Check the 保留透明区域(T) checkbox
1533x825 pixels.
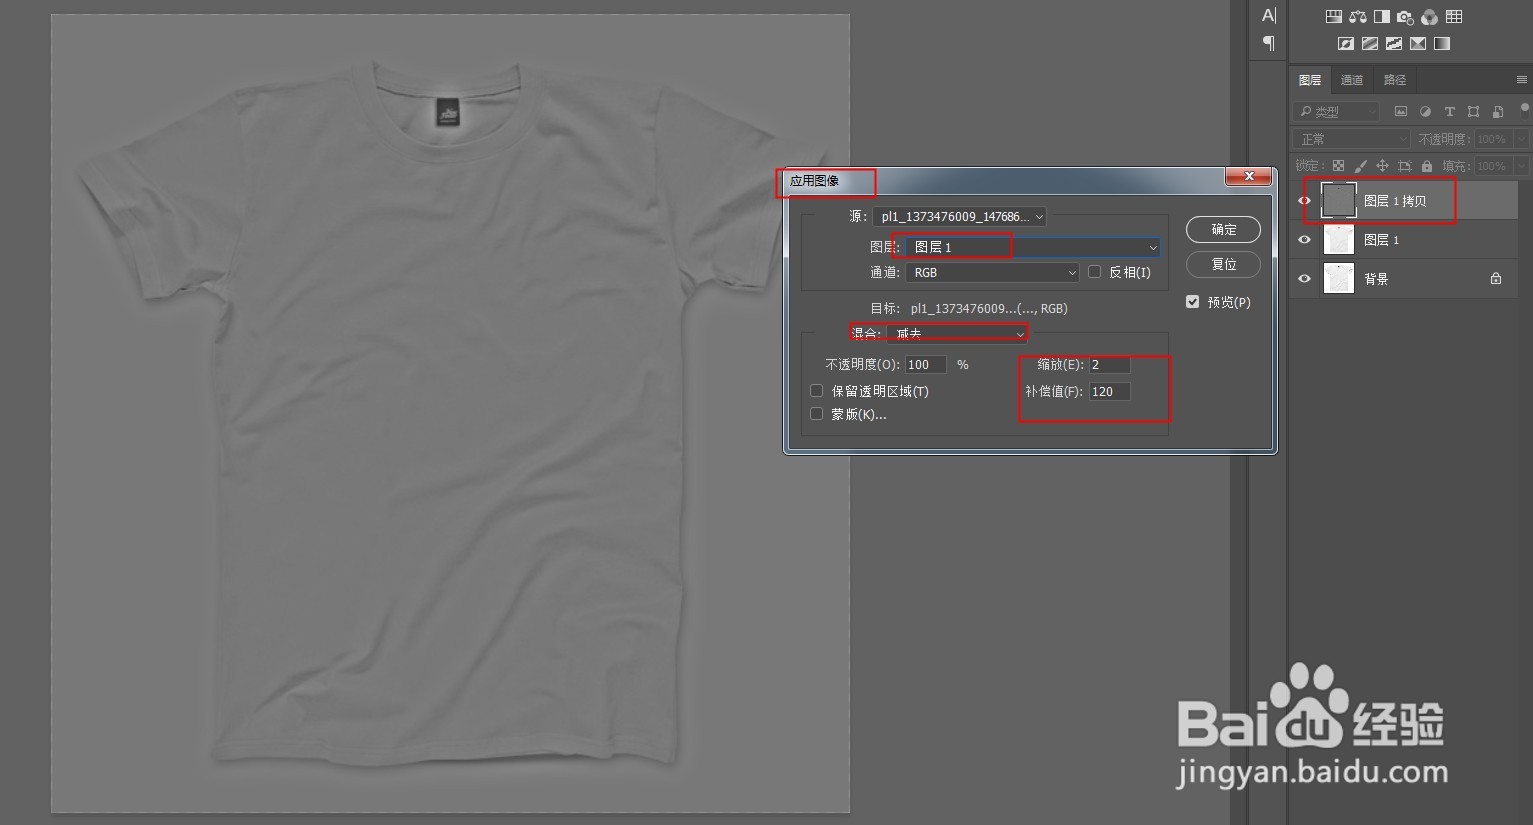pyautogui.click(x=817, y=390)
